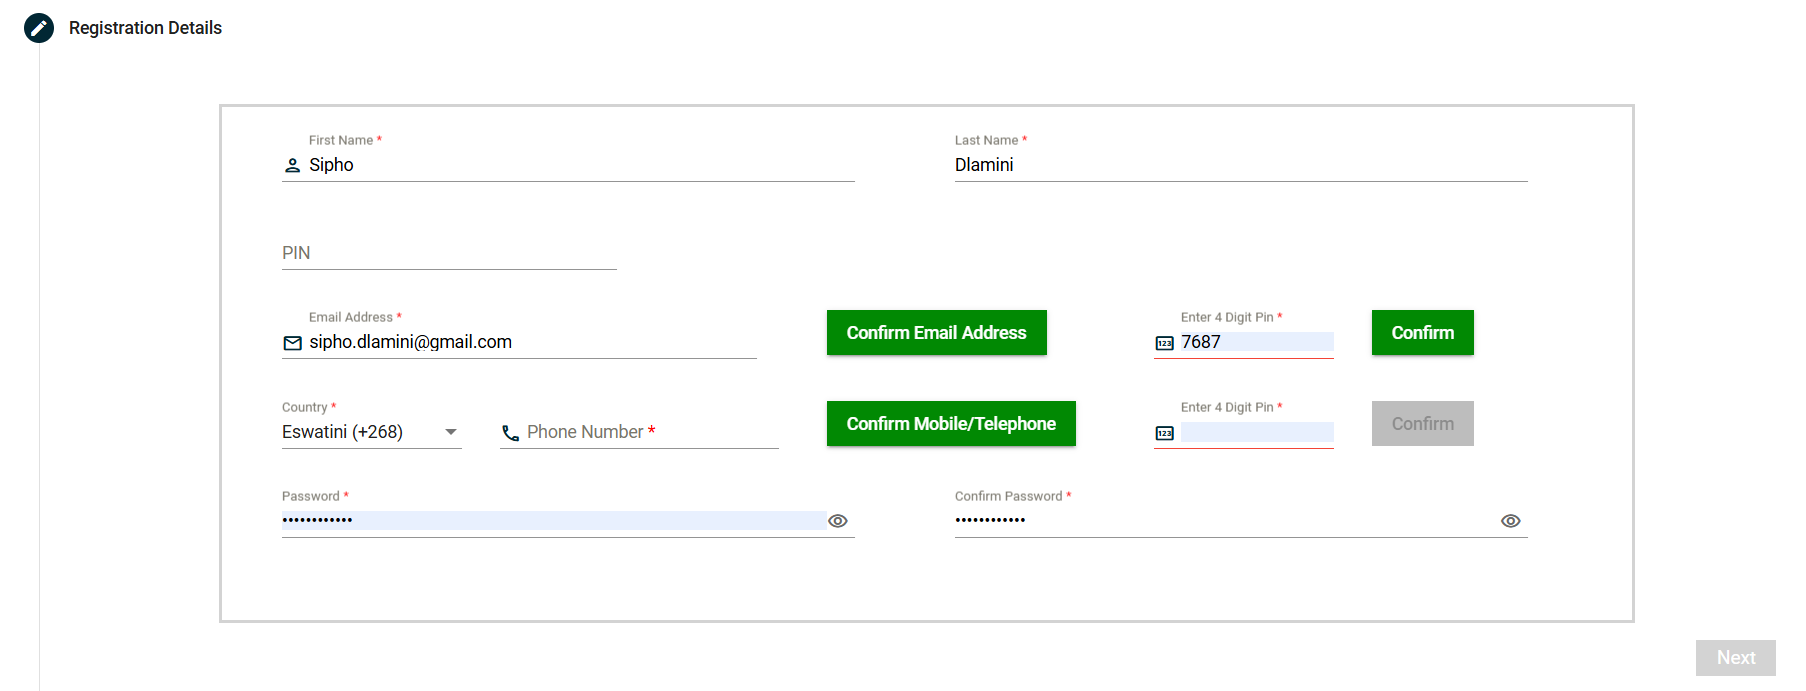The image size is (1806, 691).
Task: Focus the First Name field with Sipho
Action: [580, 165]
